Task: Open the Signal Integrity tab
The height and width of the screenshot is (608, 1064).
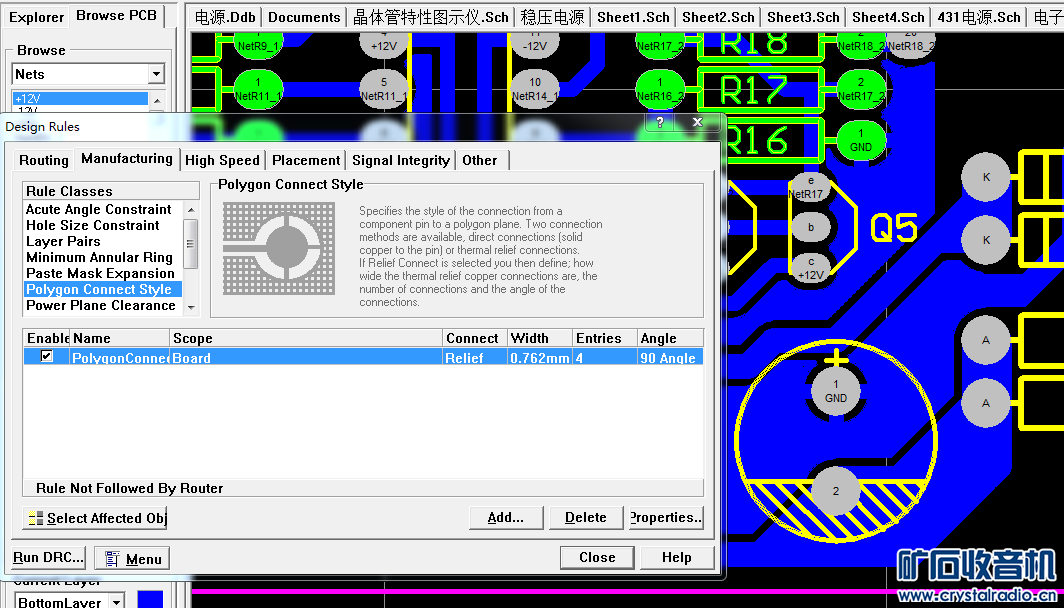Action: tap(400, 160)
